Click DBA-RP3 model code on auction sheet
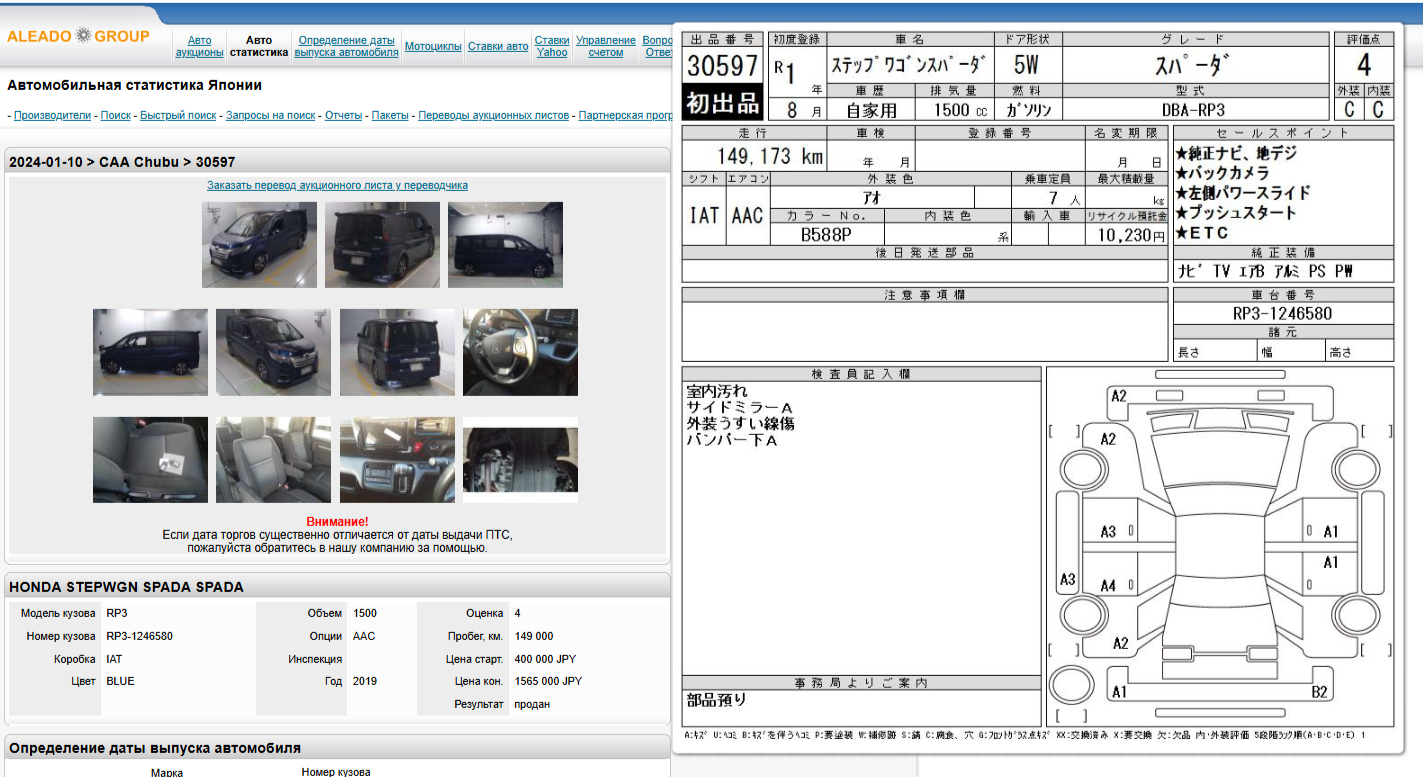This screenshot has width=1423, height=777. click(x=1193, y=110)
